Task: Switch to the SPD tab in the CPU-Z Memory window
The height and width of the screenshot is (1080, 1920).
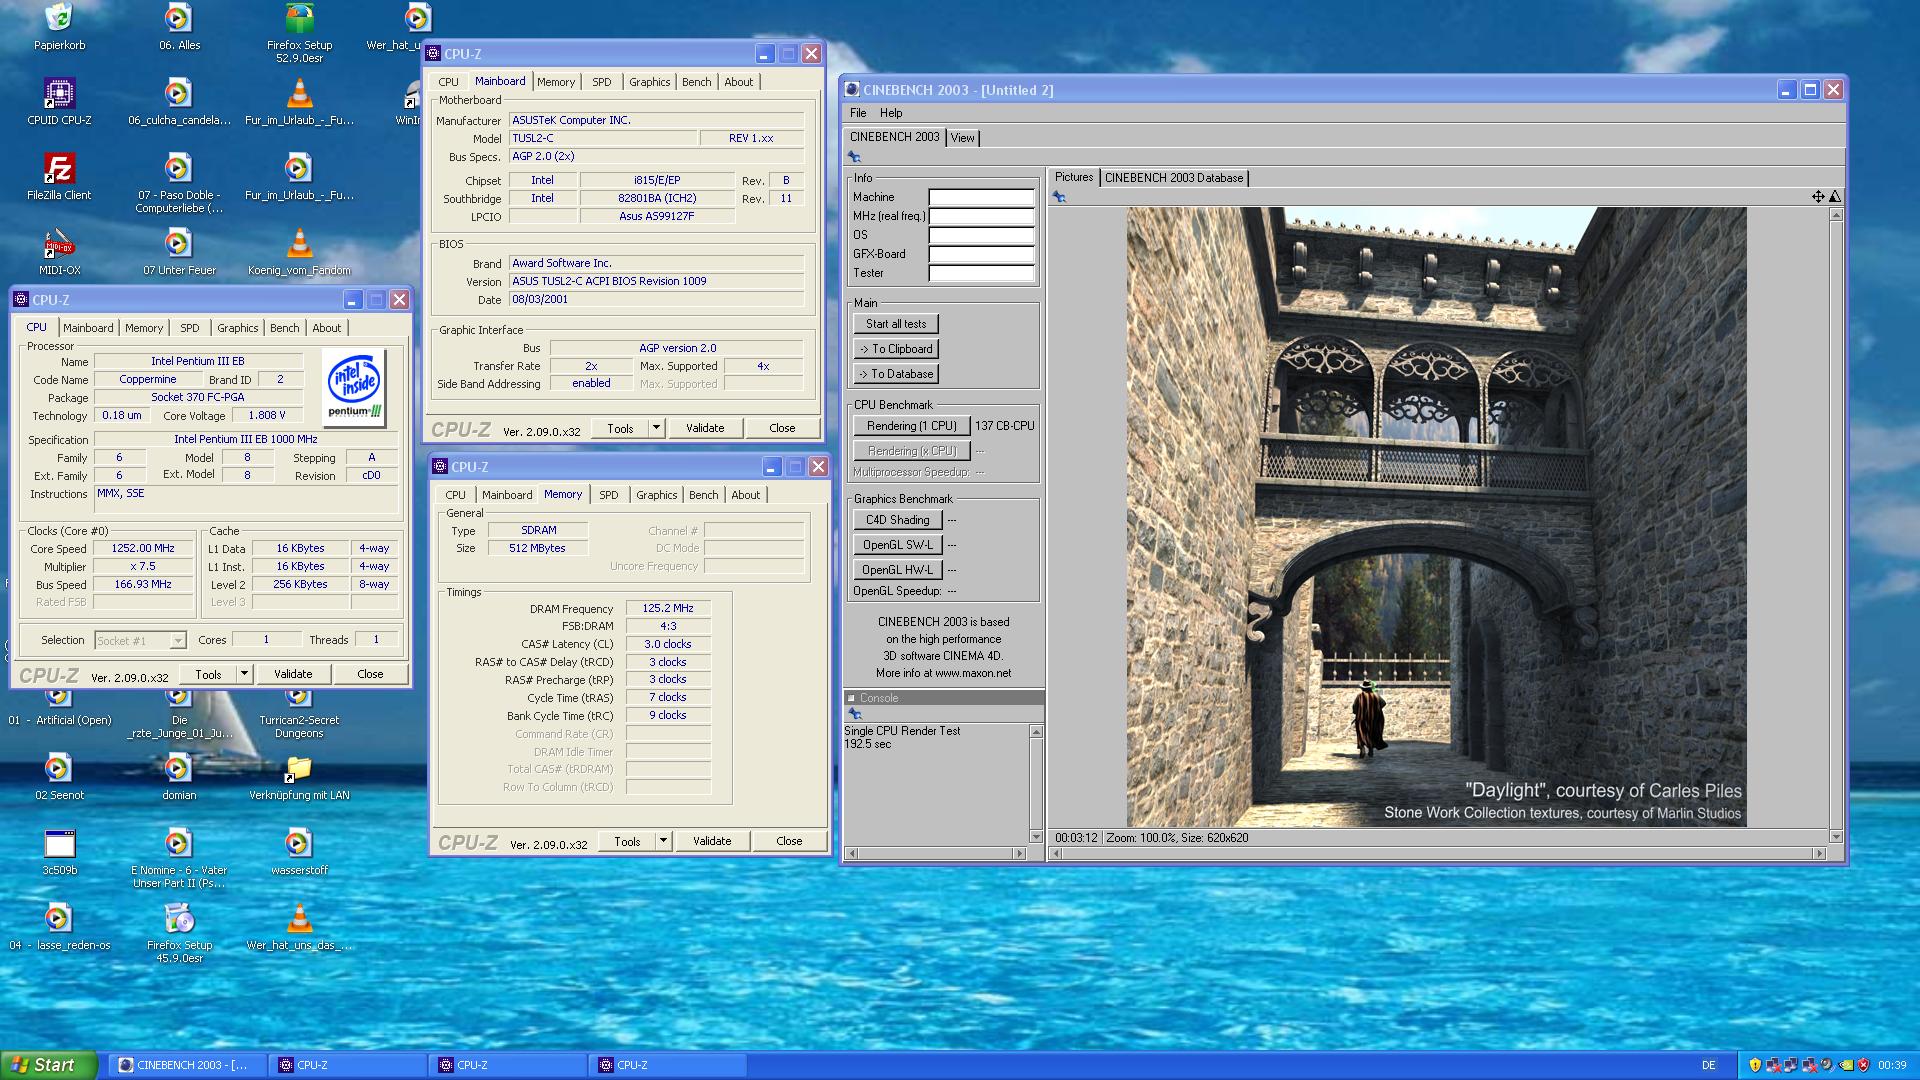Action: pyautogui.click(x=608, y=495)
